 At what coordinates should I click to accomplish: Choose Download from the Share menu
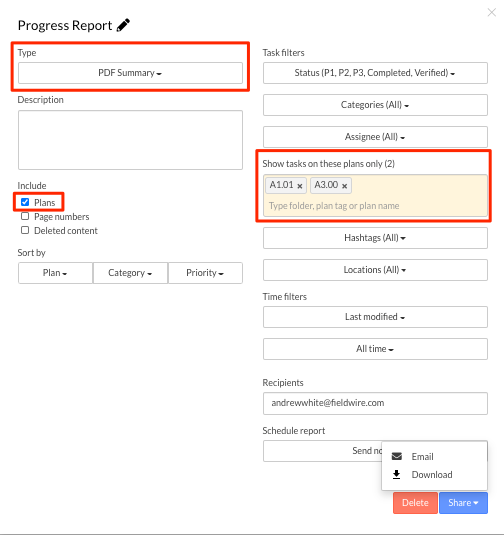tap(434, 475)
